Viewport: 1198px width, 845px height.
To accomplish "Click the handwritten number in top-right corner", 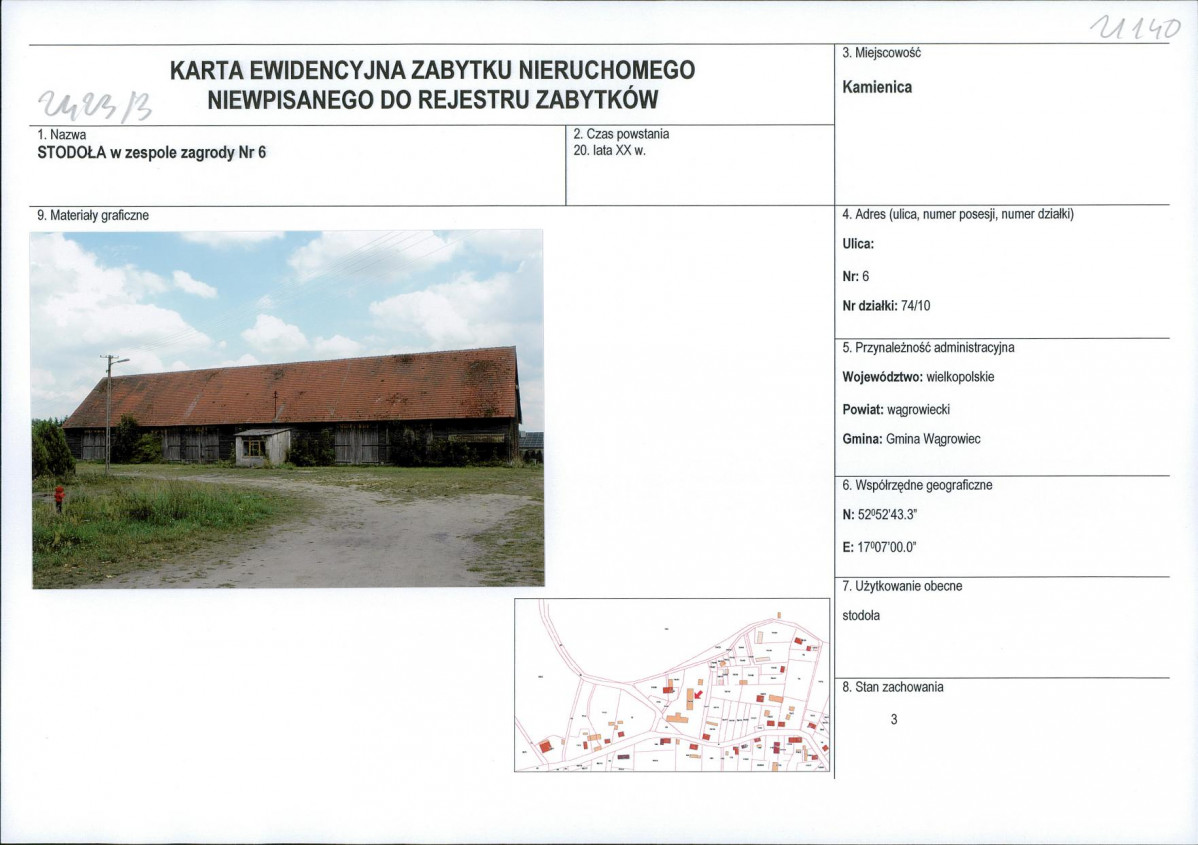I will tap(1135, 28).
